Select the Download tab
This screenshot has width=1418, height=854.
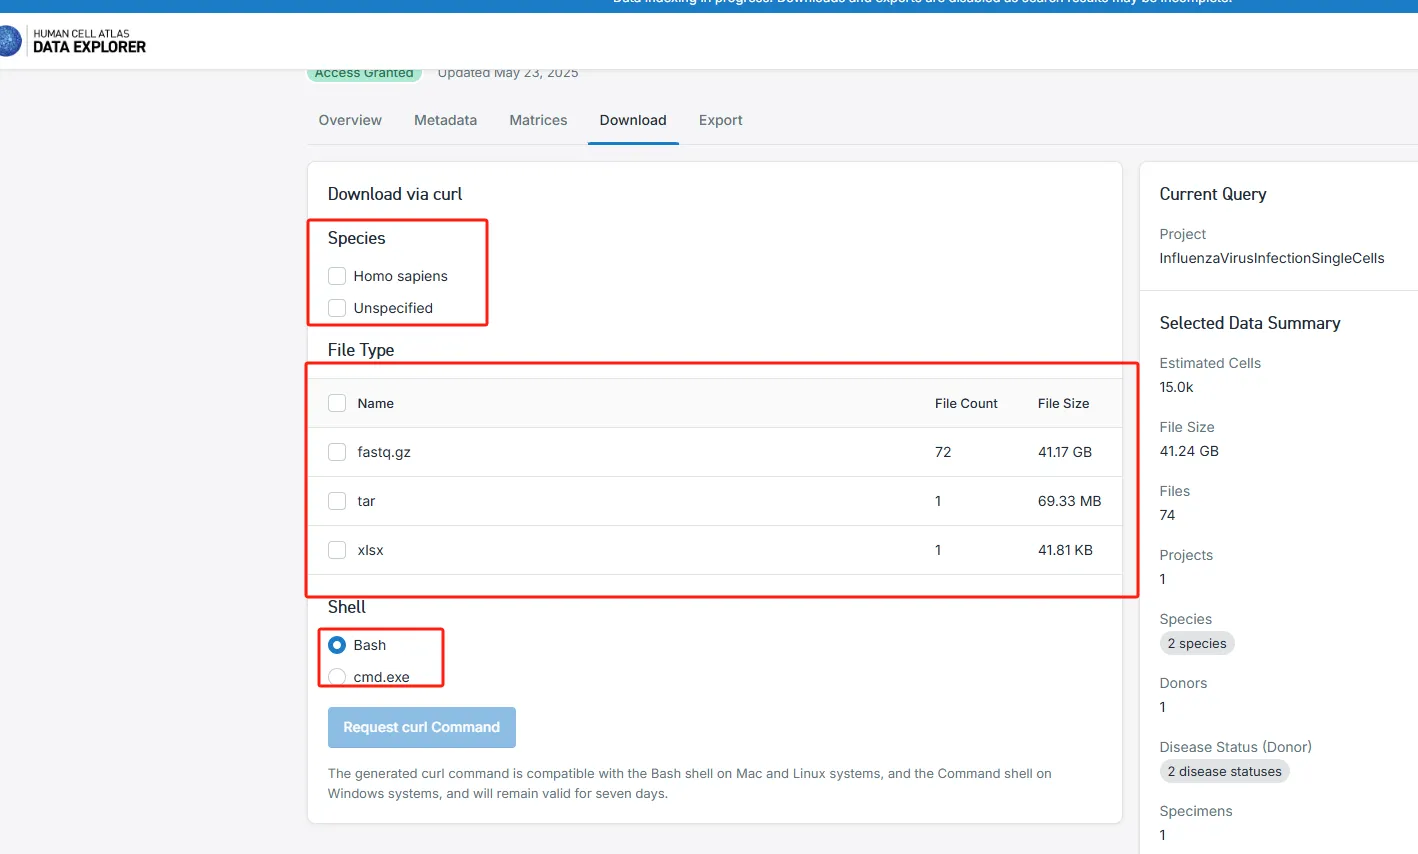(633, 120)
